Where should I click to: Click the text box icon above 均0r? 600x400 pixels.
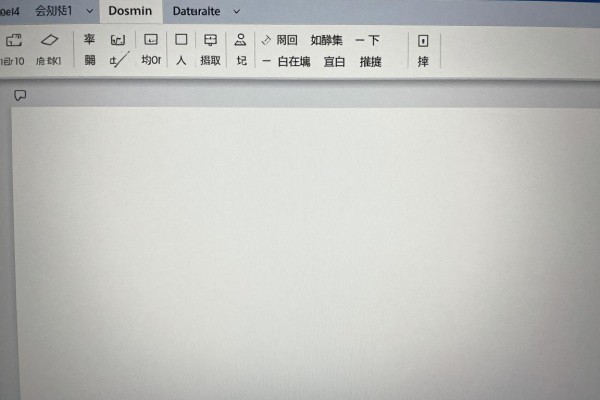pos(151,39)
